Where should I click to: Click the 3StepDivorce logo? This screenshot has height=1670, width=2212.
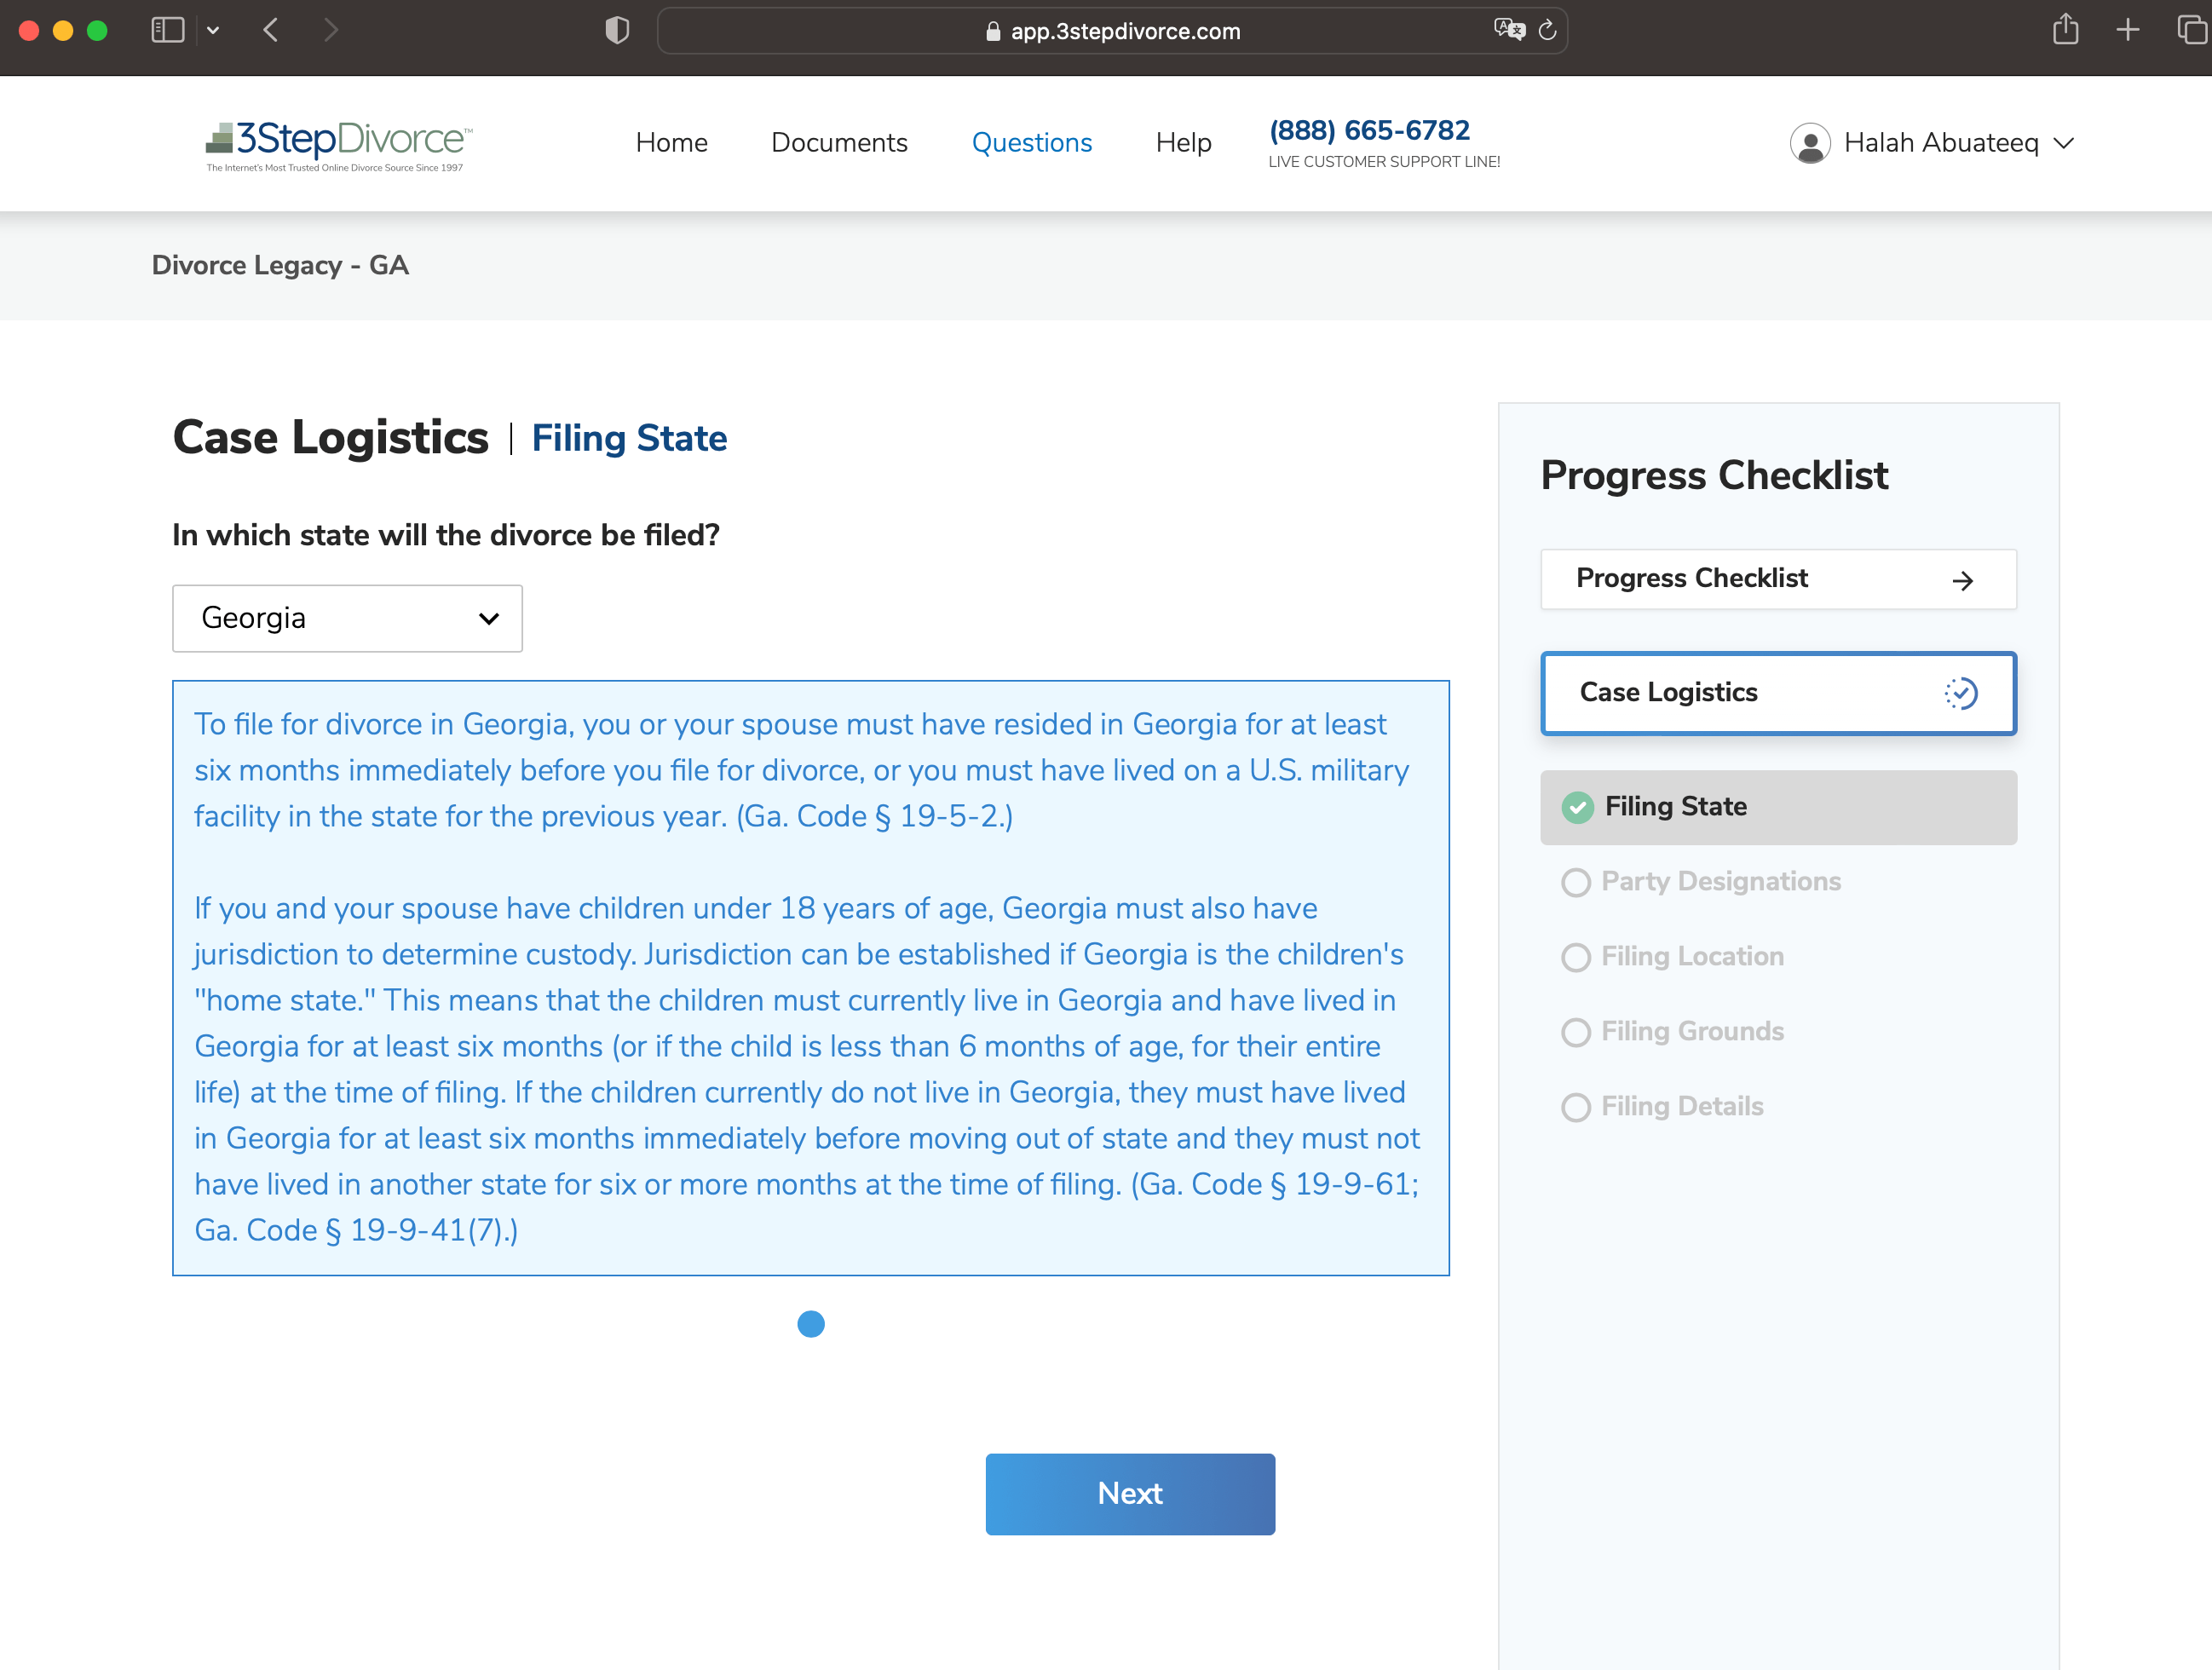point(338,145)
